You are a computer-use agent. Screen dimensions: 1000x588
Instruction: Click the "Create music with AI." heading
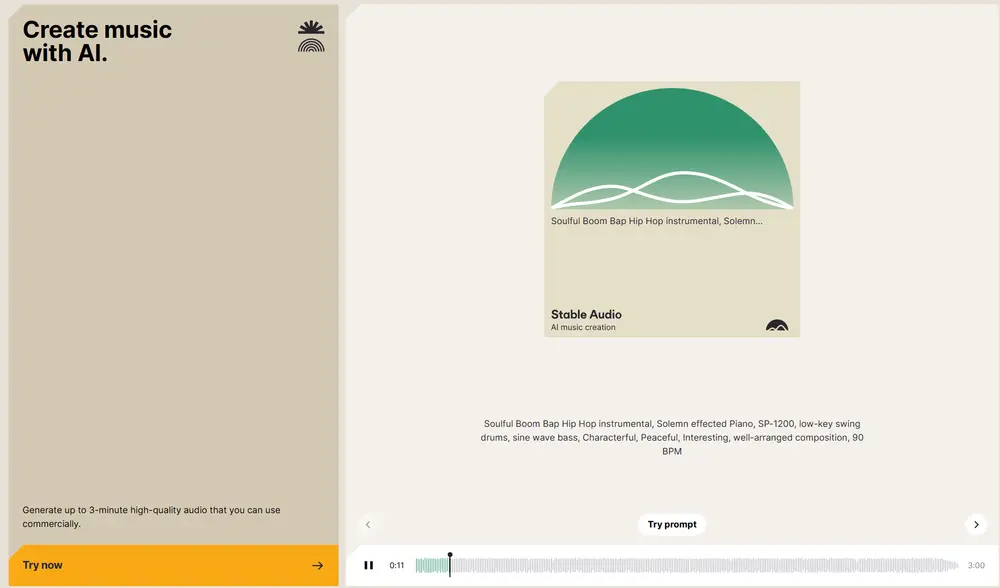tap(97, 42)
